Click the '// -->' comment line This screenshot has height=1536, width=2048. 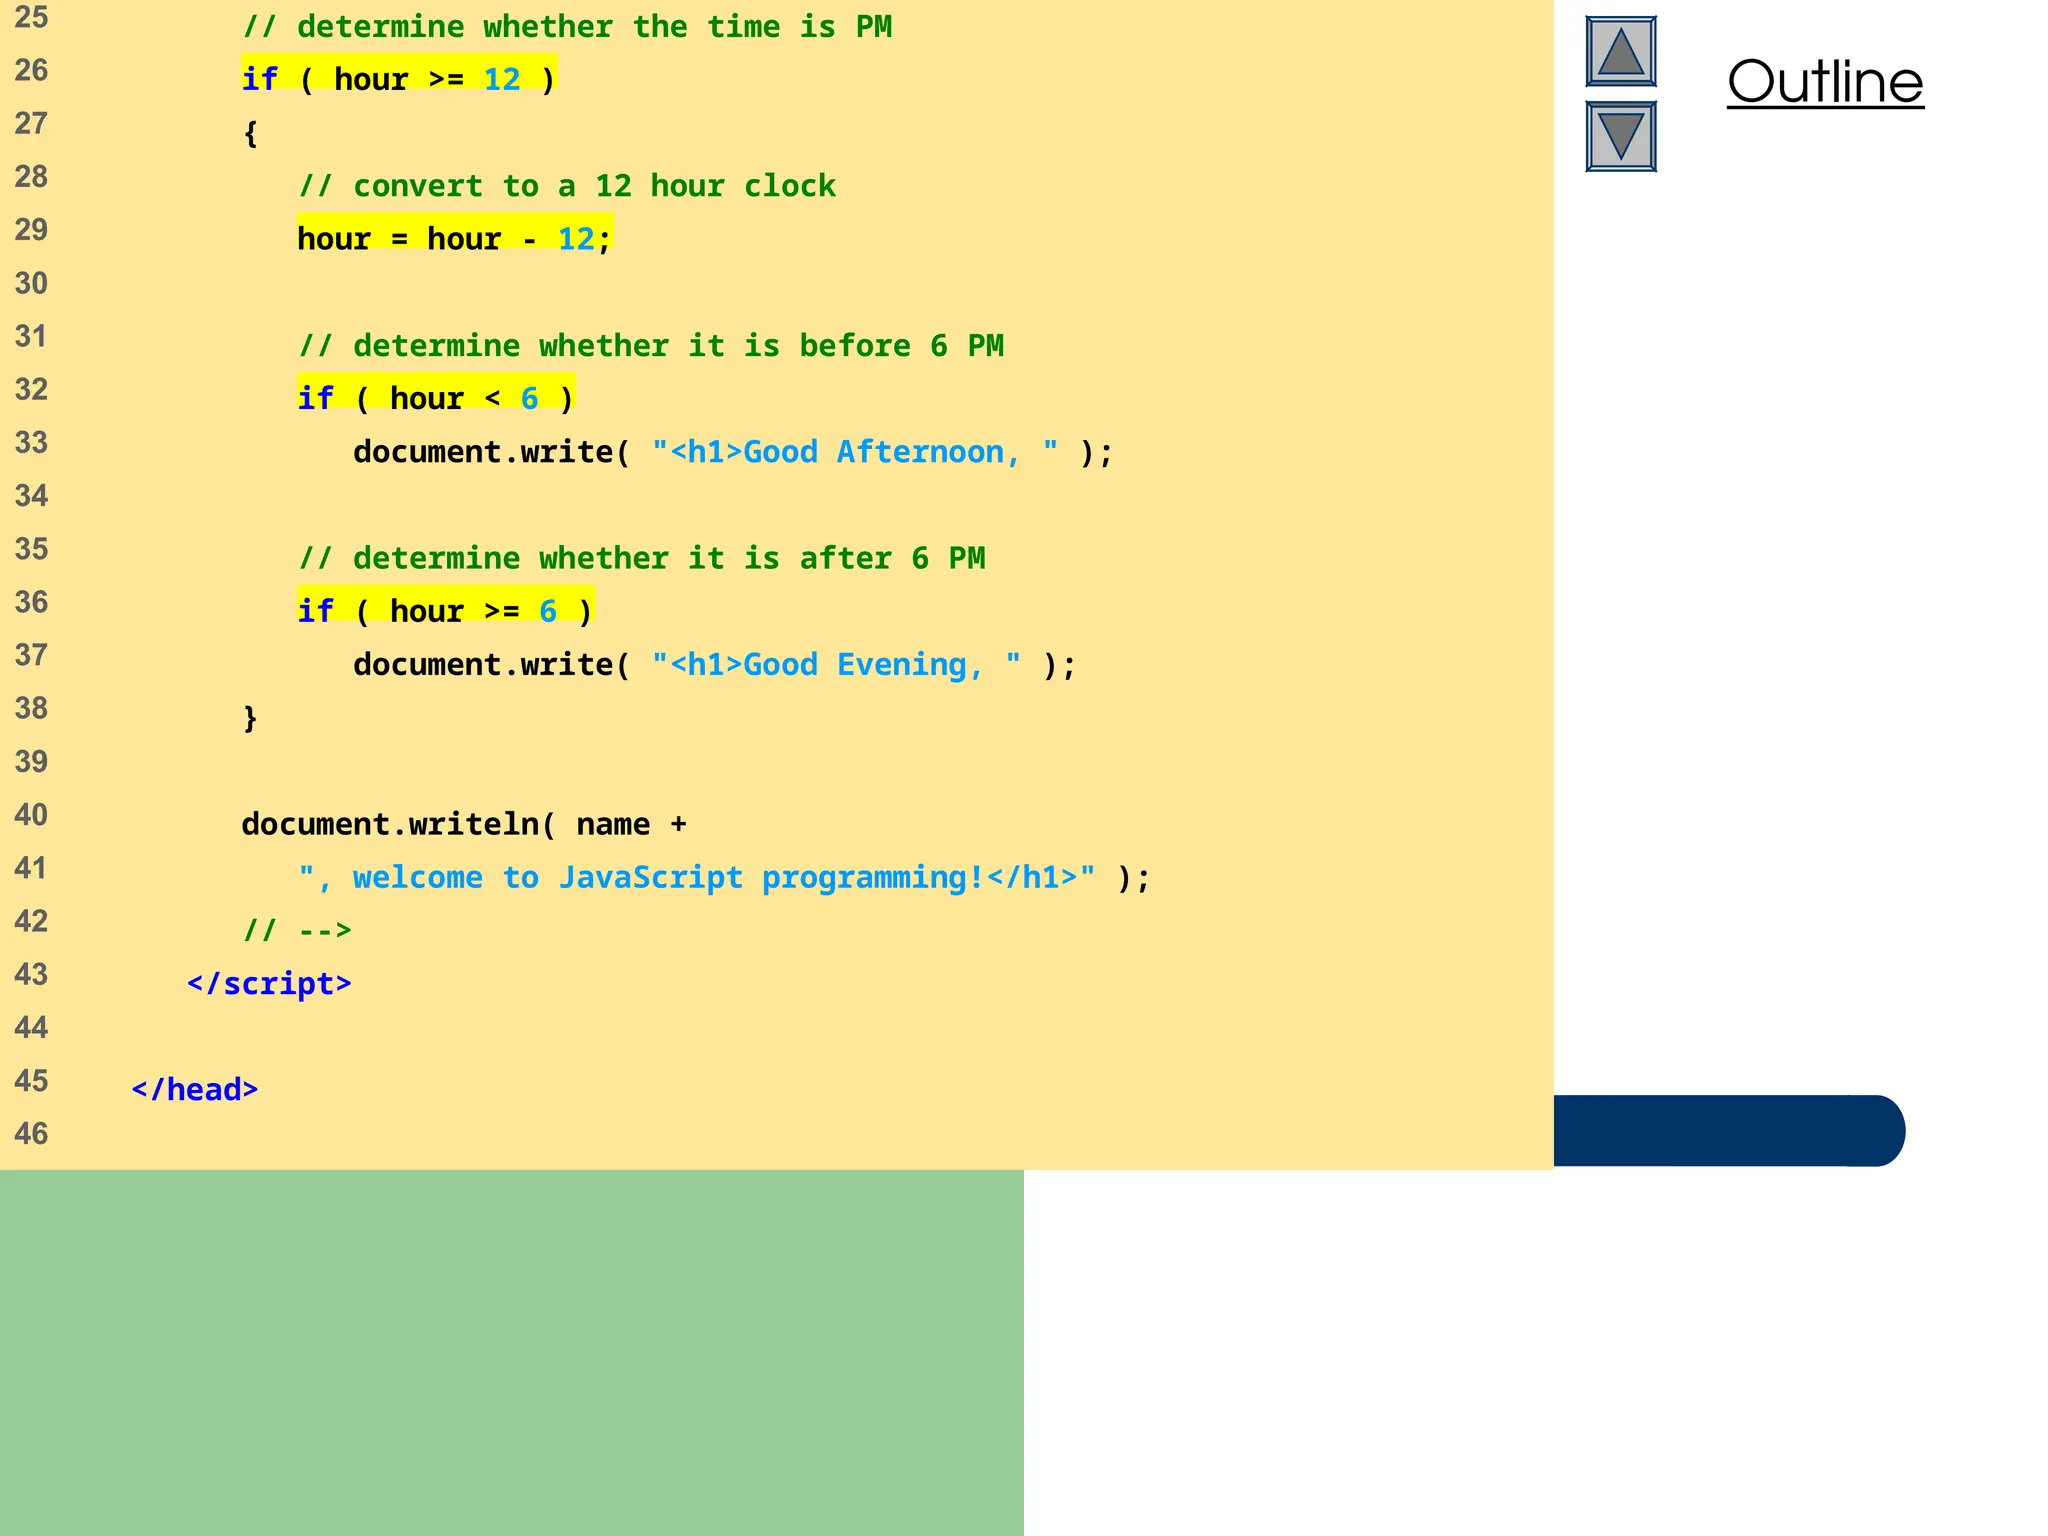[297, 930]
